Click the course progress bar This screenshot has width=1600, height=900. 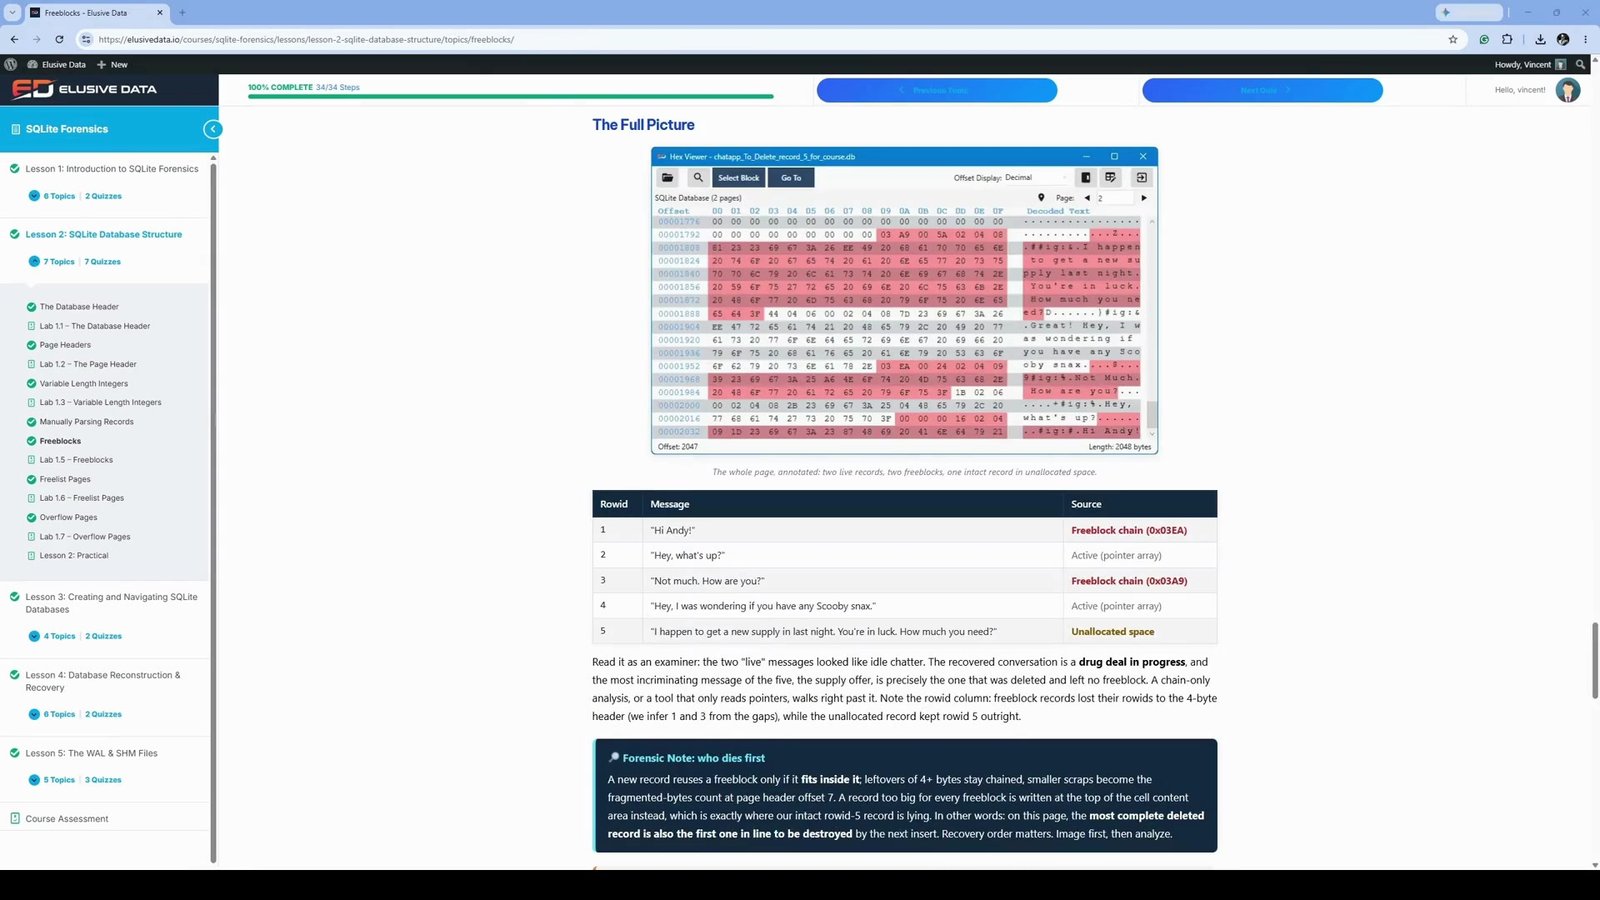coord(511,96)
